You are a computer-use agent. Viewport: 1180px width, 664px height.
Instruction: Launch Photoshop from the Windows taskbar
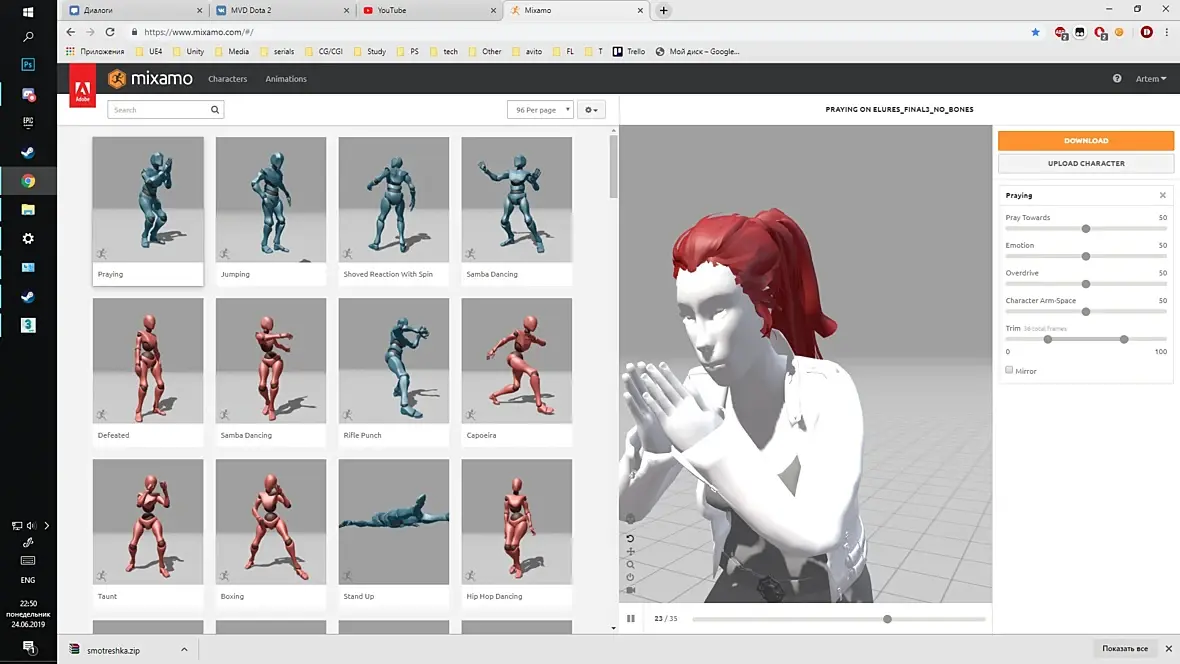[x=28, y=64]
